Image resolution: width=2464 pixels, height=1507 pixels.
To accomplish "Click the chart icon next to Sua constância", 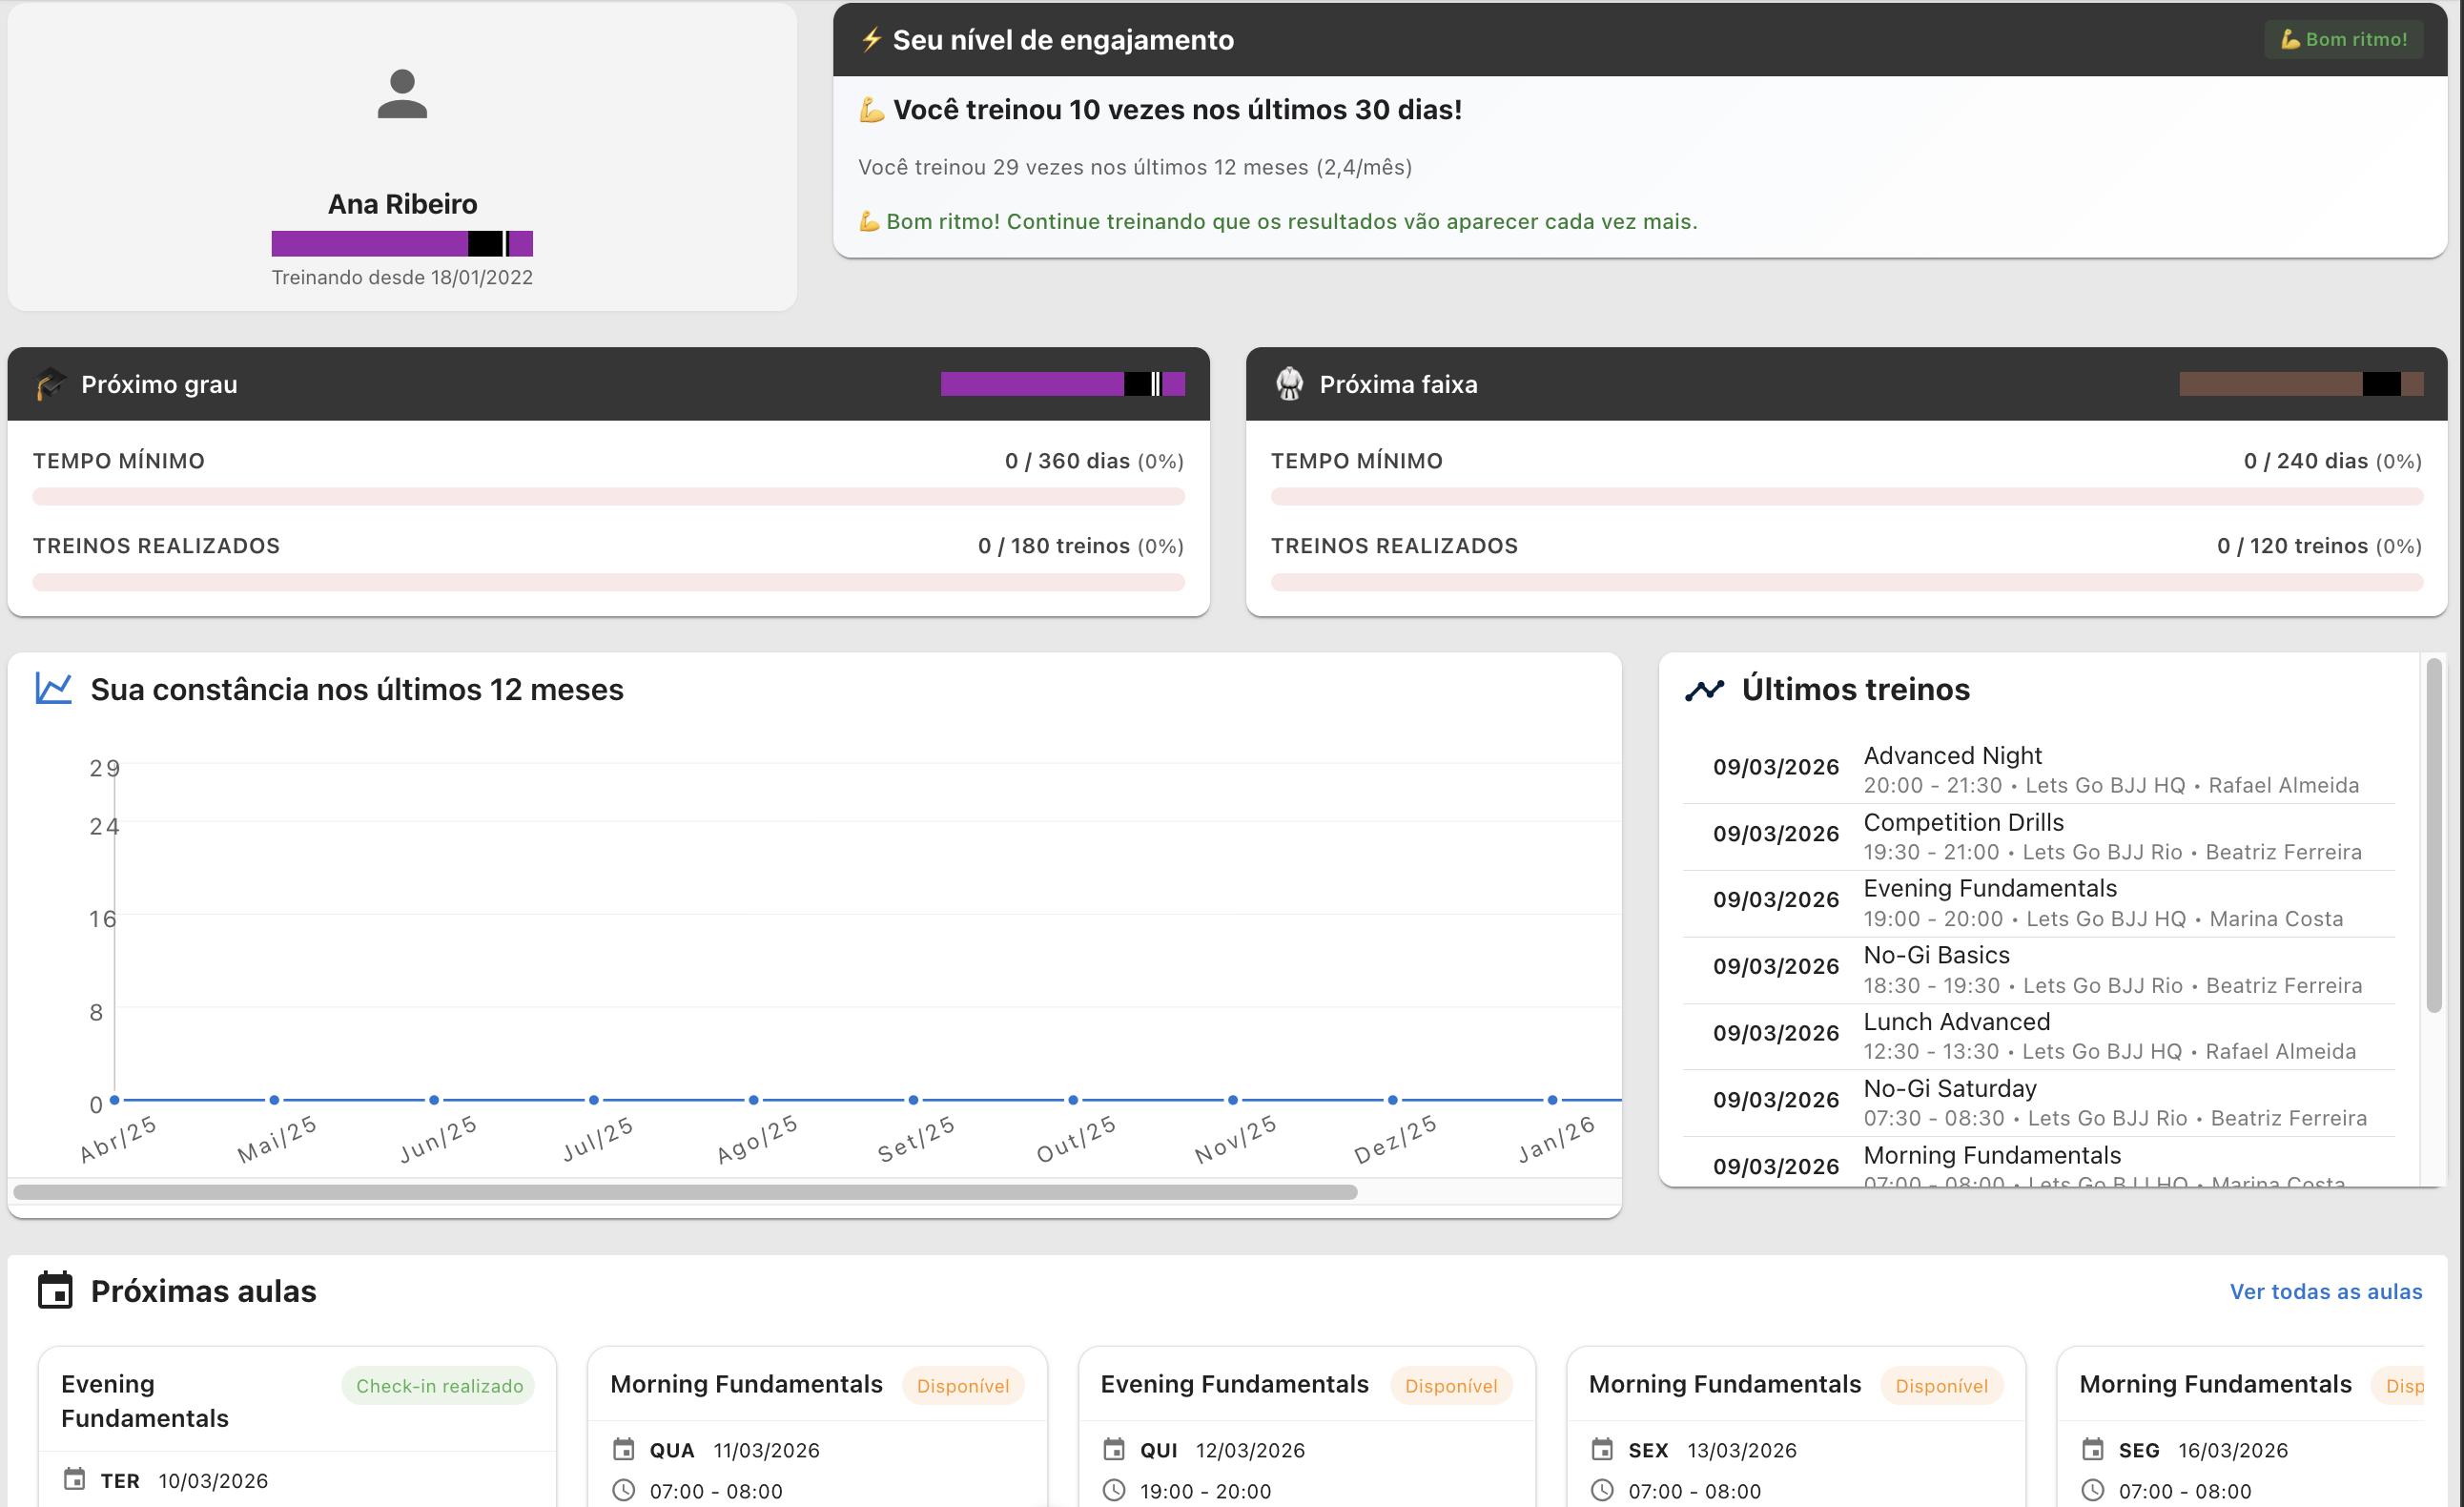I will pos(52,688).
